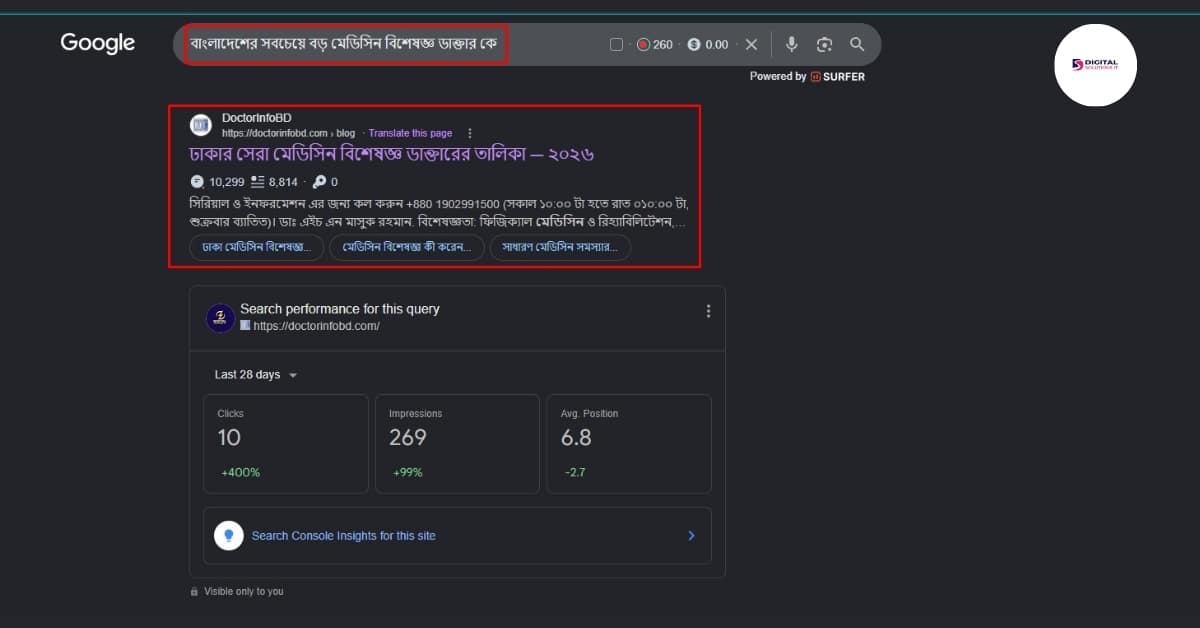Open the DoctorInfoBD site name
This screenshot has height=628, width=1200.
click(257, 118)
